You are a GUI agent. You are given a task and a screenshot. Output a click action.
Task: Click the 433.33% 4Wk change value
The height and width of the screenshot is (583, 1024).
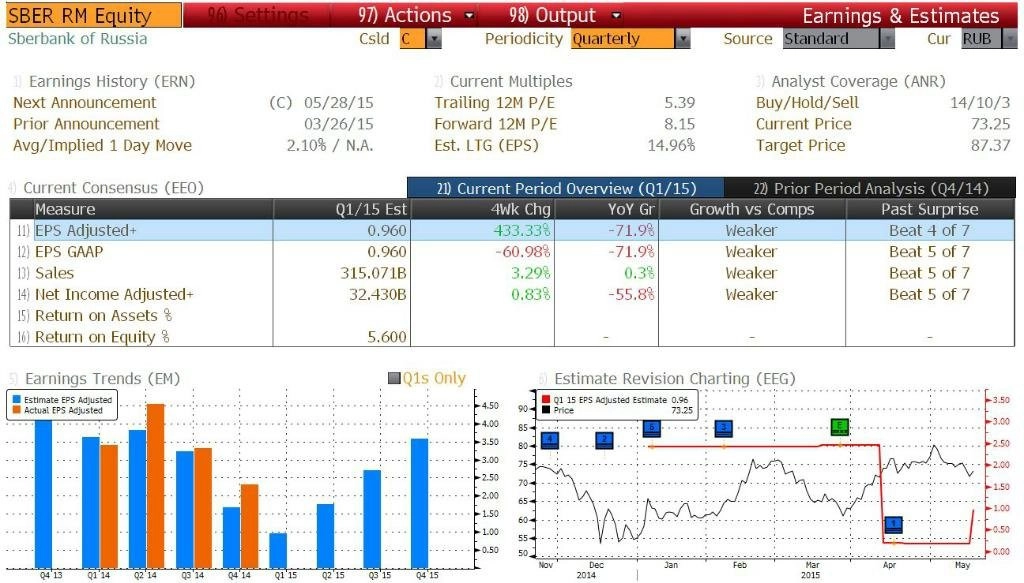click(522, 230)
